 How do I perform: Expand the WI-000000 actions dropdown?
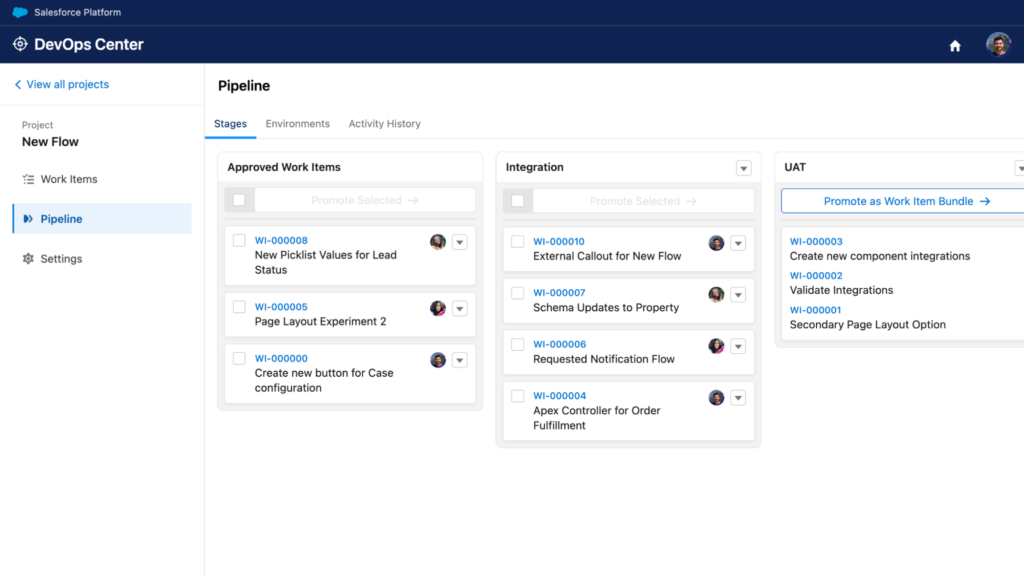(x=460, y=360)
